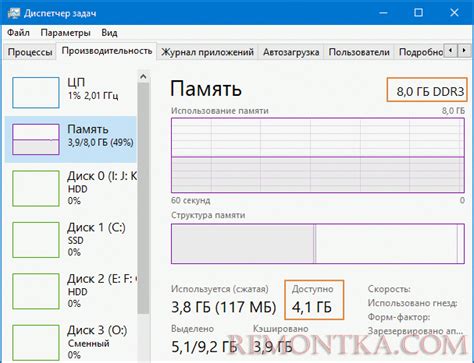The height and width of the screenshot is (363, 474).
Task: Select the Память item in sidebar
Action: [71, 139]
